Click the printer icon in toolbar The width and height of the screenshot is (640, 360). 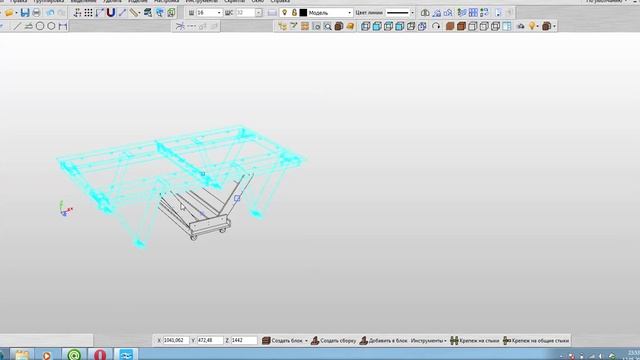(x=36, y=13)
